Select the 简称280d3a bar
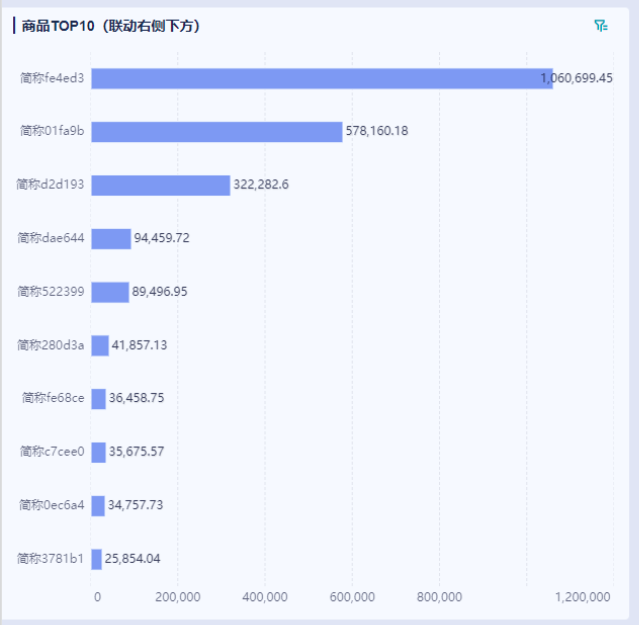The height and width of the screenshot is (625, 639). (x=100, y=345)
